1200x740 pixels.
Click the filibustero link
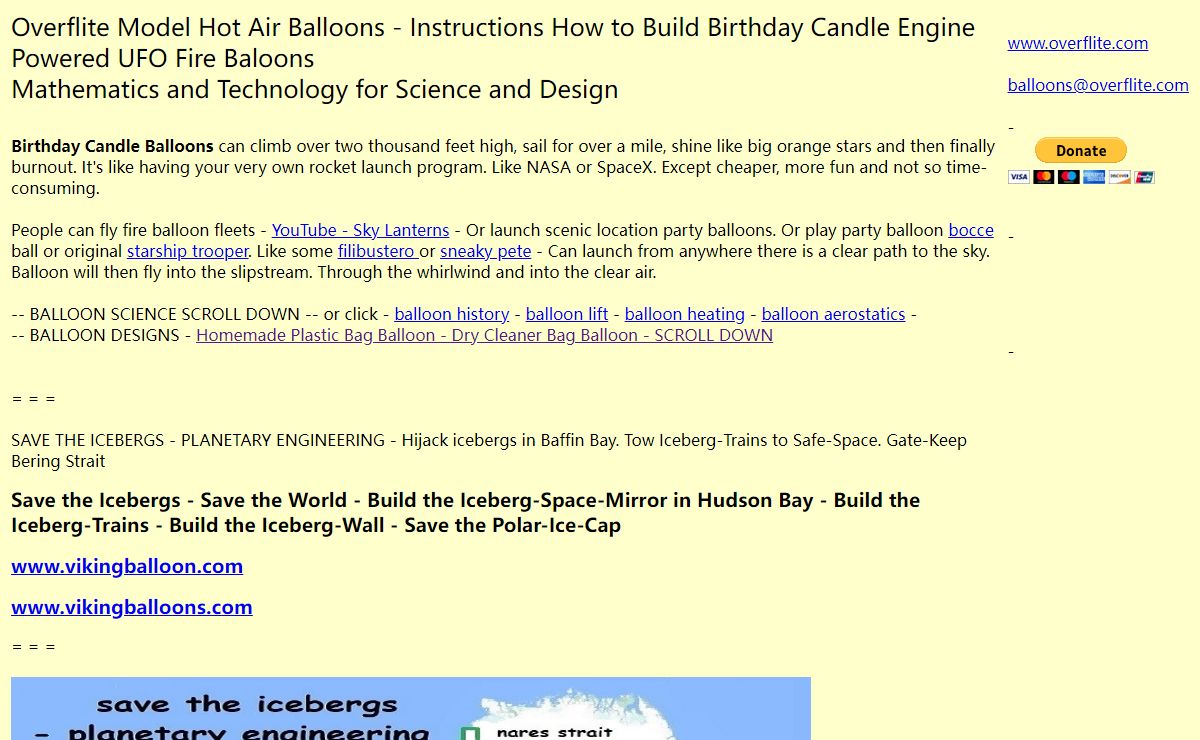[376, 251]
